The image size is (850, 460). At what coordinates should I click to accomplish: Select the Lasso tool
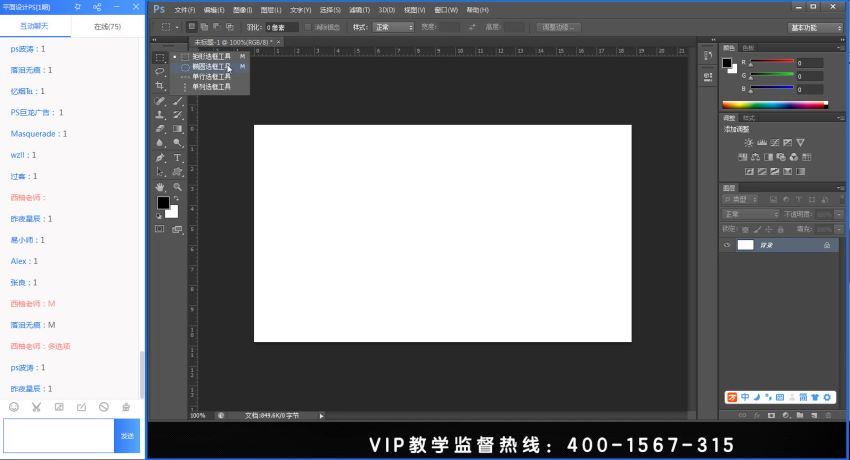159,71
